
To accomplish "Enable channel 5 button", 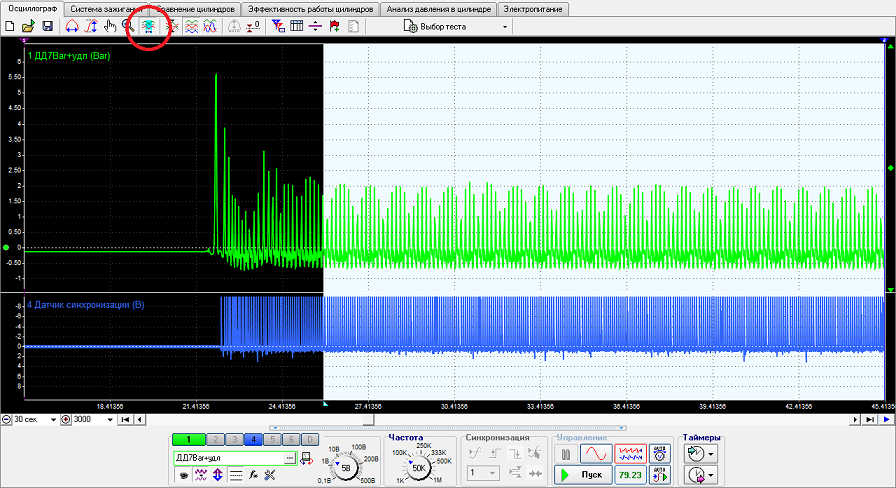I will coord(272,439).
